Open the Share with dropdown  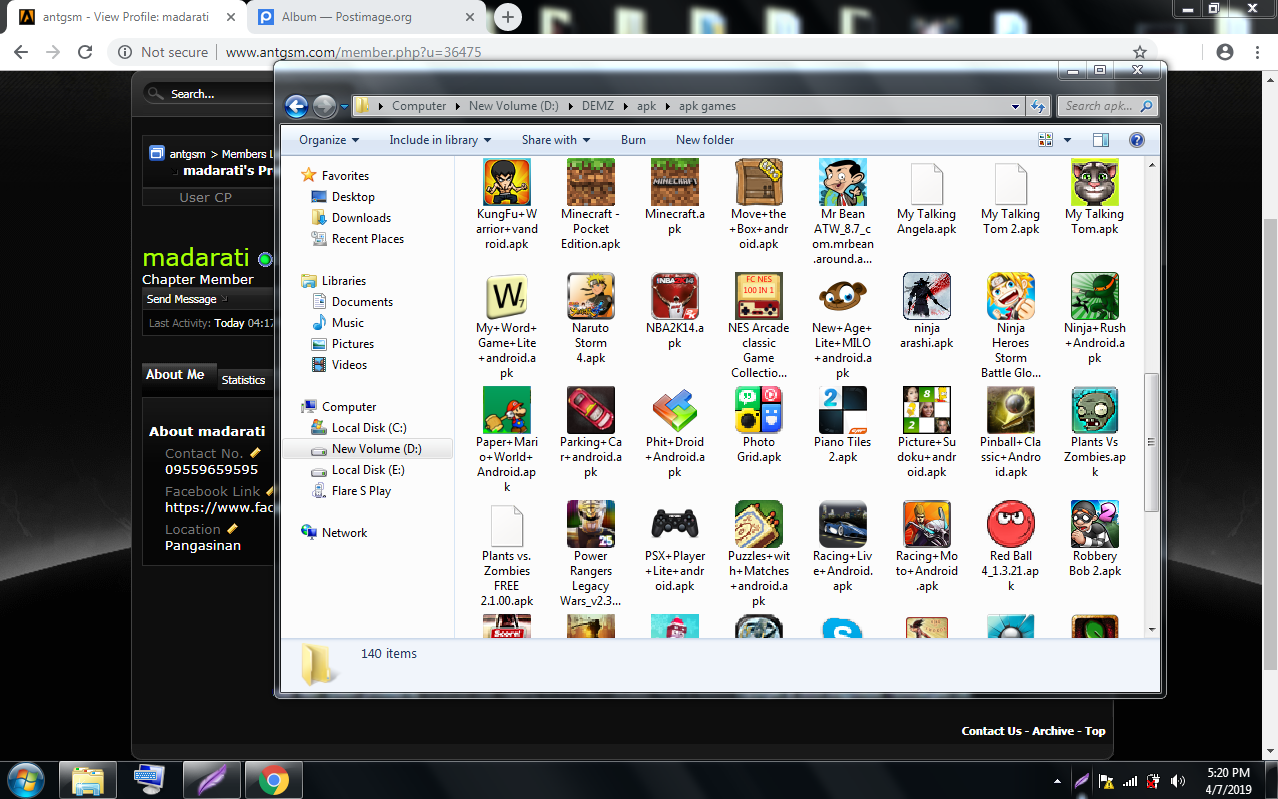point(556,140)
